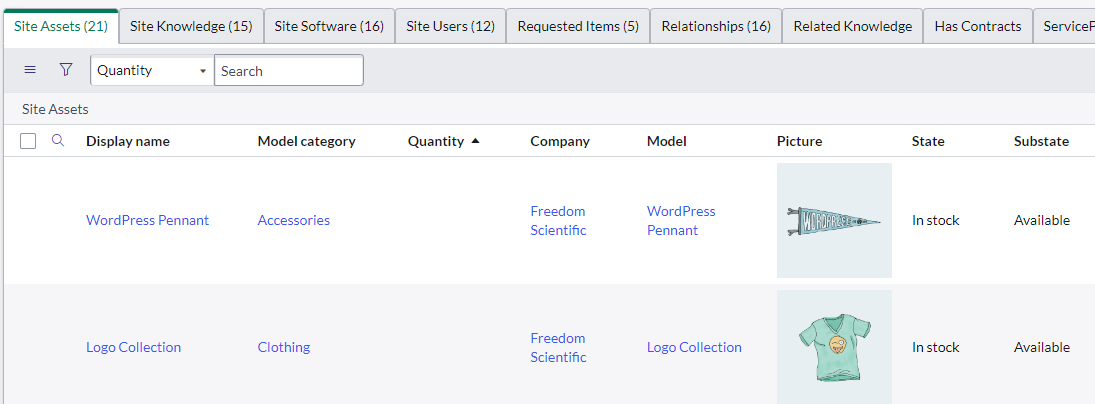Viewport: 1095px width, 404px height.
Task: Click the Accessories model category link
Action: 293,220
